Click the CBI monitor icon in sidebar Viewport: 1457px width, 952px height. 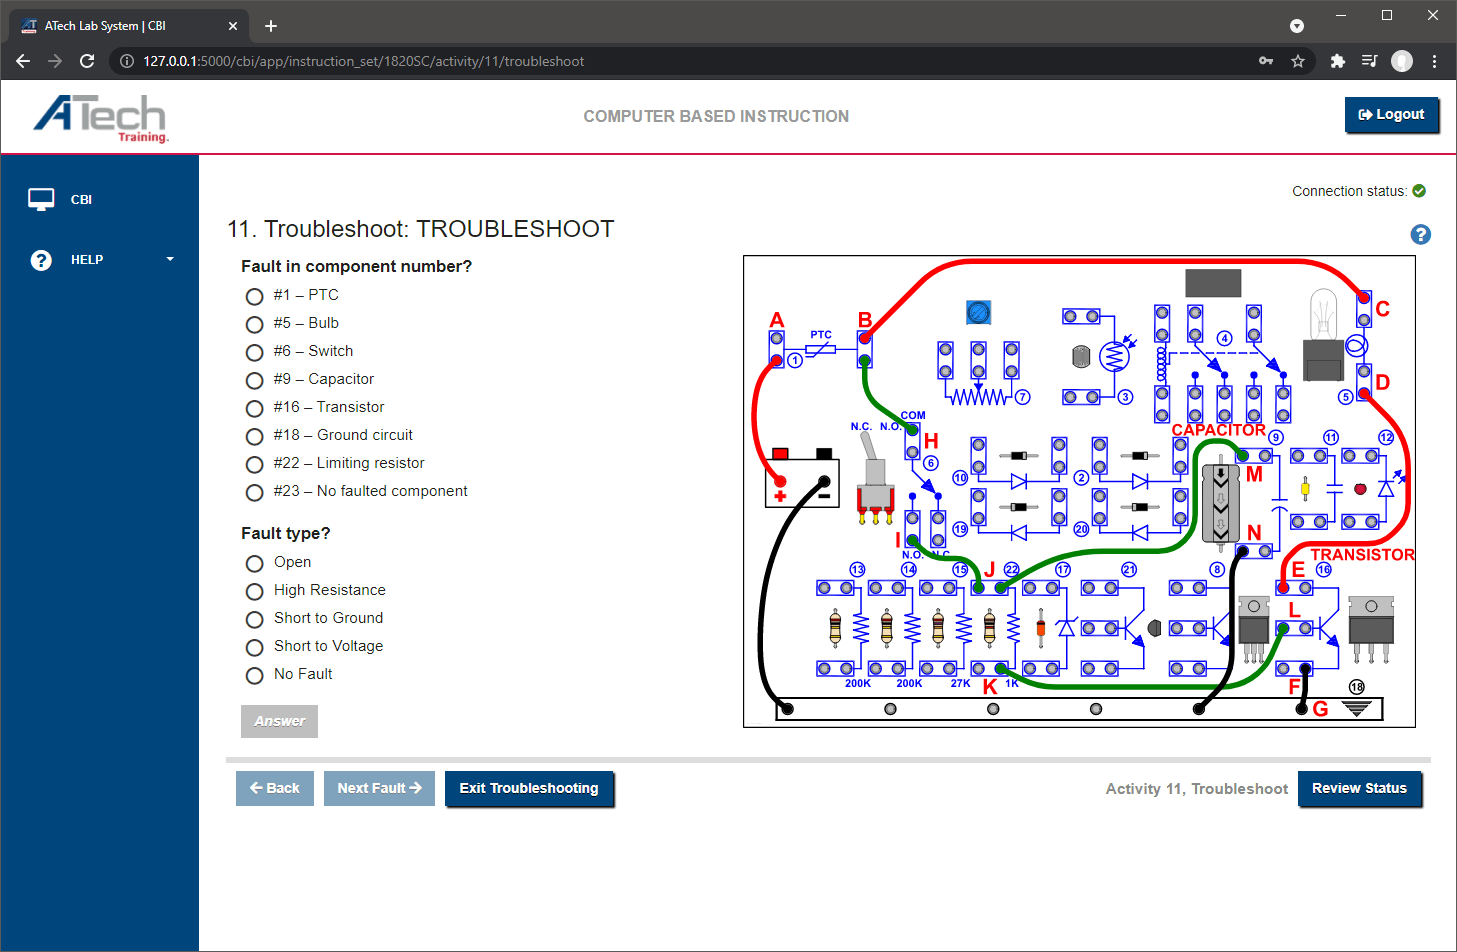click(x=41, y=198)
